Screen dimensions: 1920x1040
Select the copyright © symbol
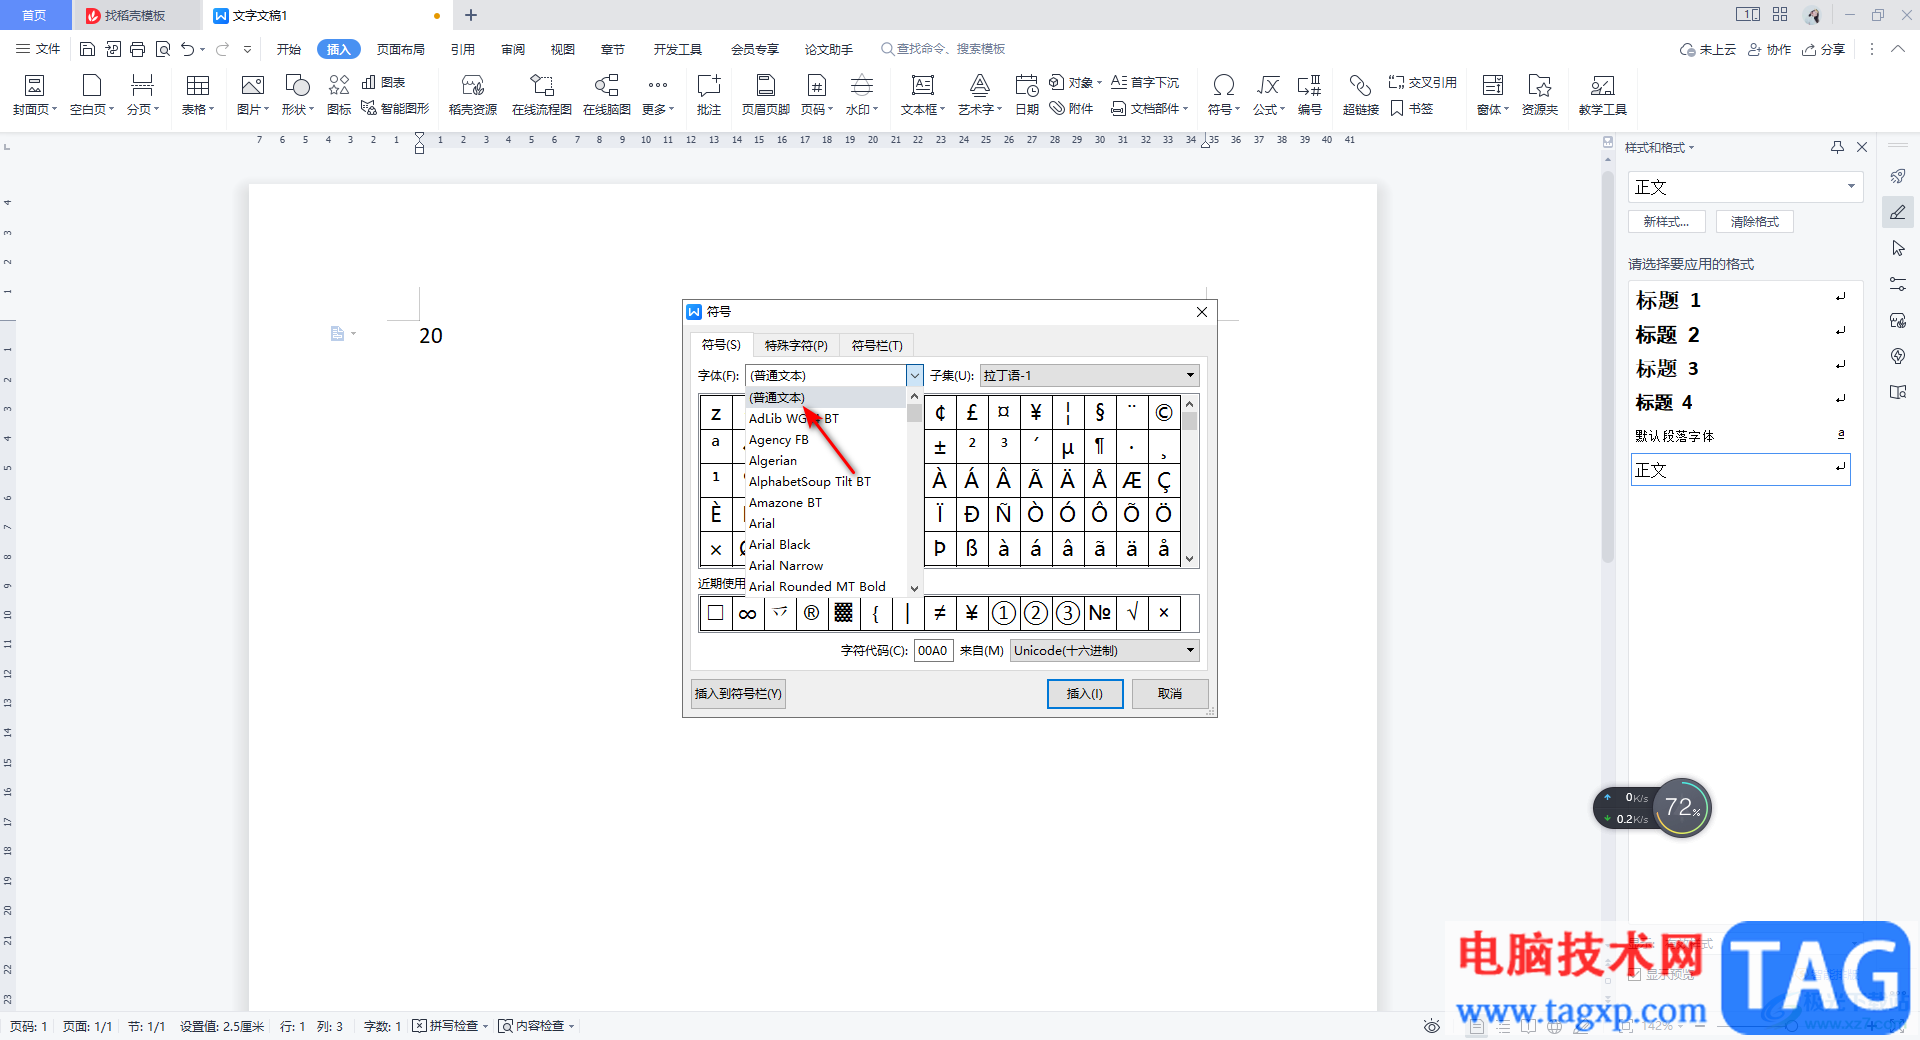click(x=1164, y=412)
